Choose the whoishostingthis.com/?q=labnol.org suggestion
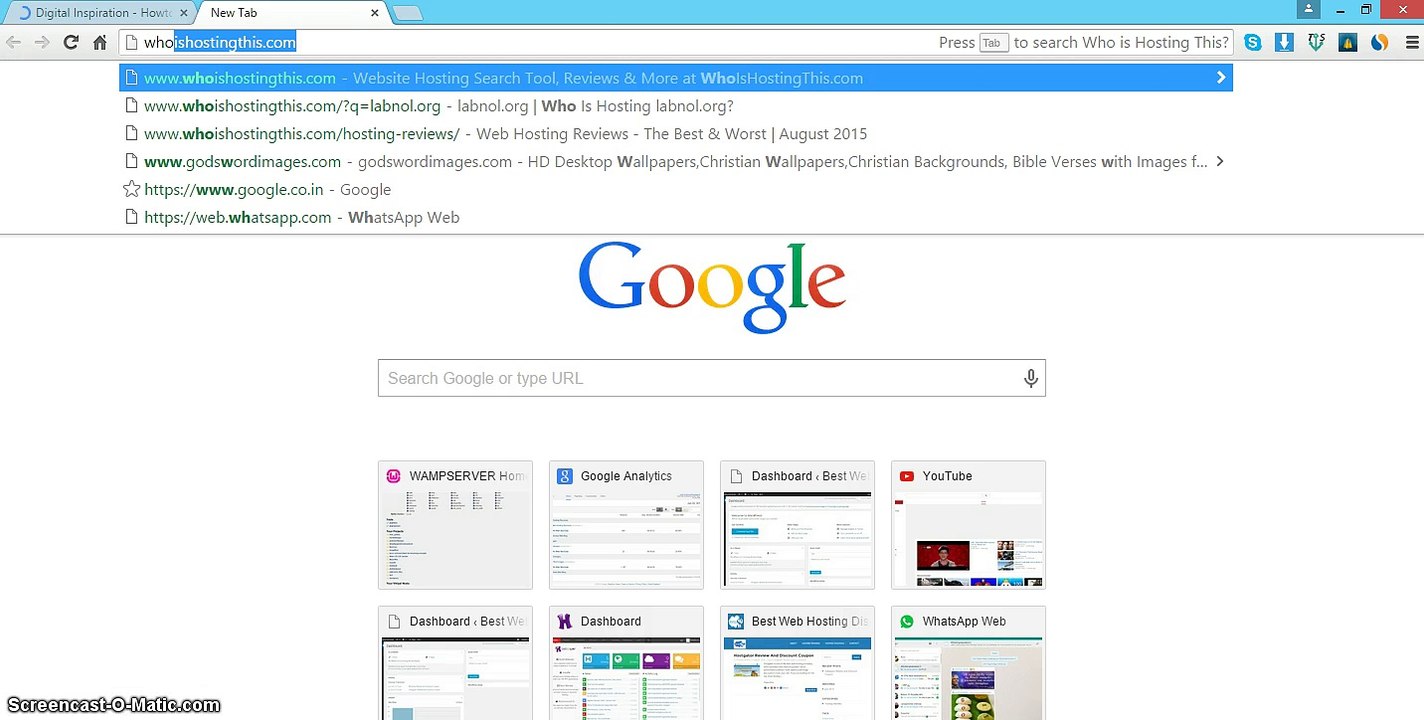This screenshot has width=1424, height=720. [x=676, y=106]
